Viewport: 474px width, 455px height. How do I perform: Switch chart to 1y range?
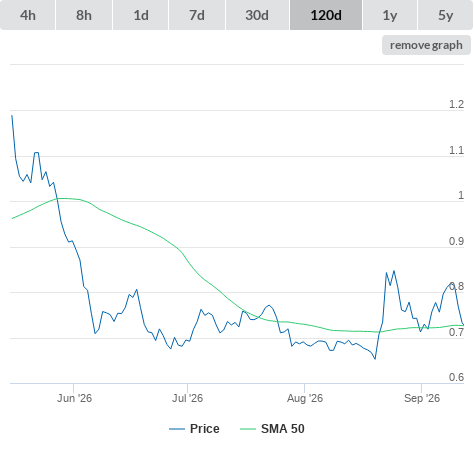click(390, 15)
